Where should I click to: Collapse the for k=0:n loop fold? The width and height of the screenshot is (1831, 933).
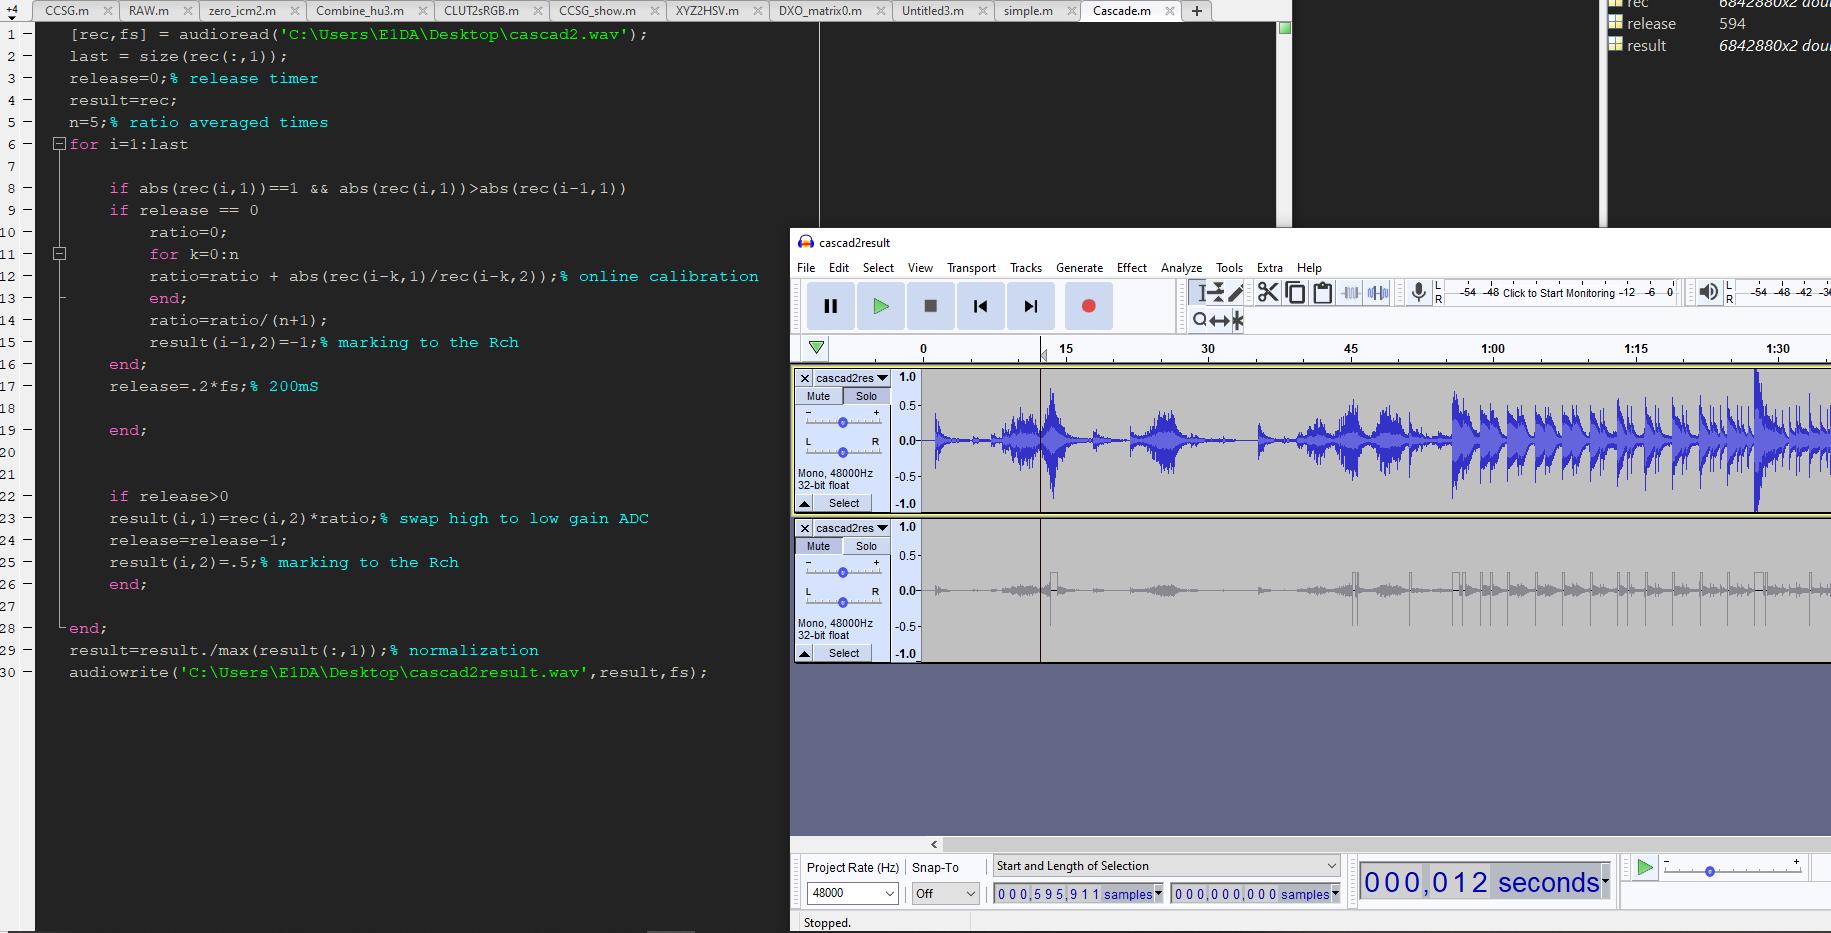click(x=59, y=254)
